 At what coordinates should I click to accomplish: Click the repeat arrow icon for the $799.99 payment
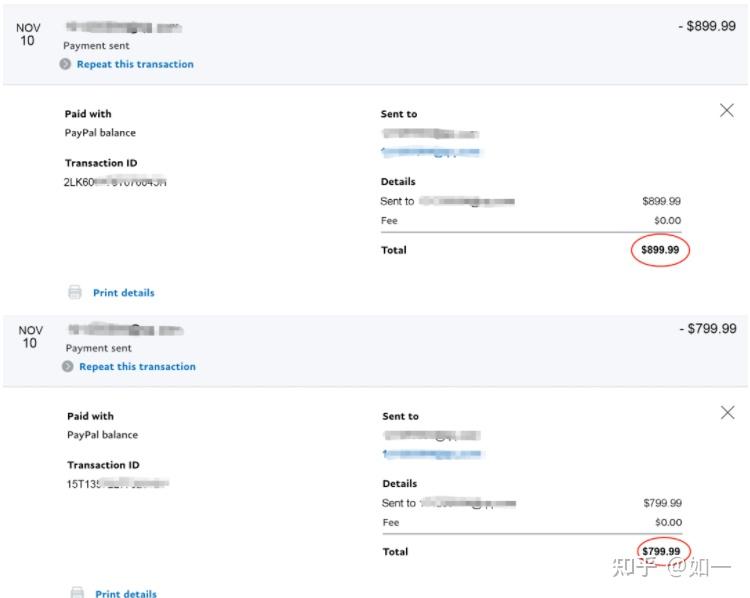[68, 367]
